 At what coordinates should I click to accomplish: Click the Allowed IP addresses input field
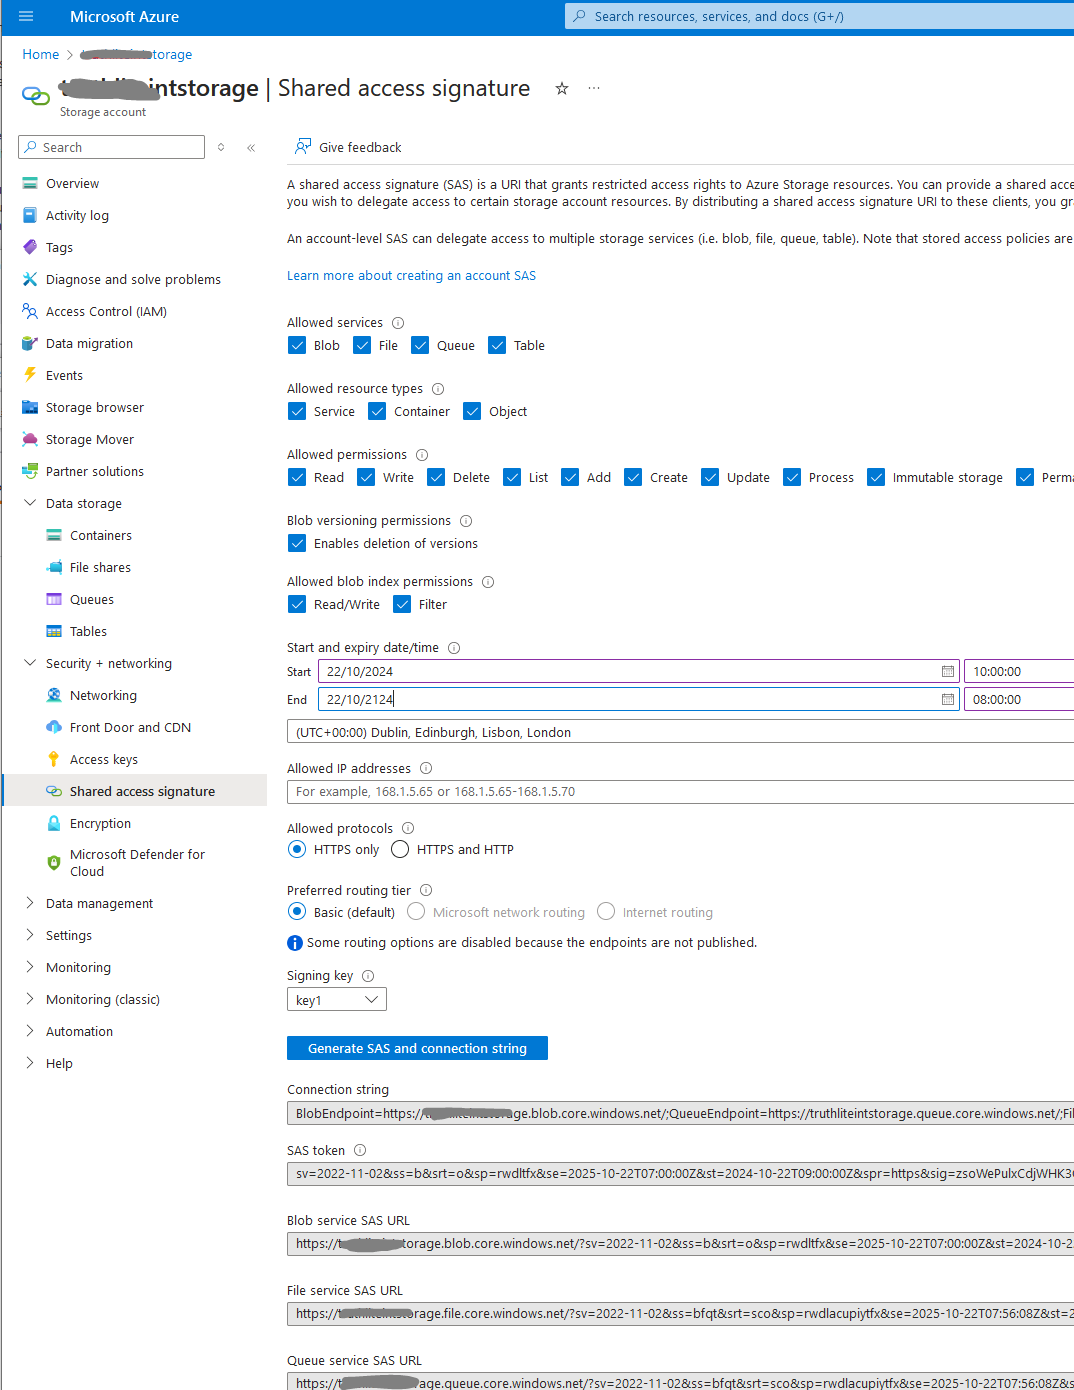[x=680, y=792]
